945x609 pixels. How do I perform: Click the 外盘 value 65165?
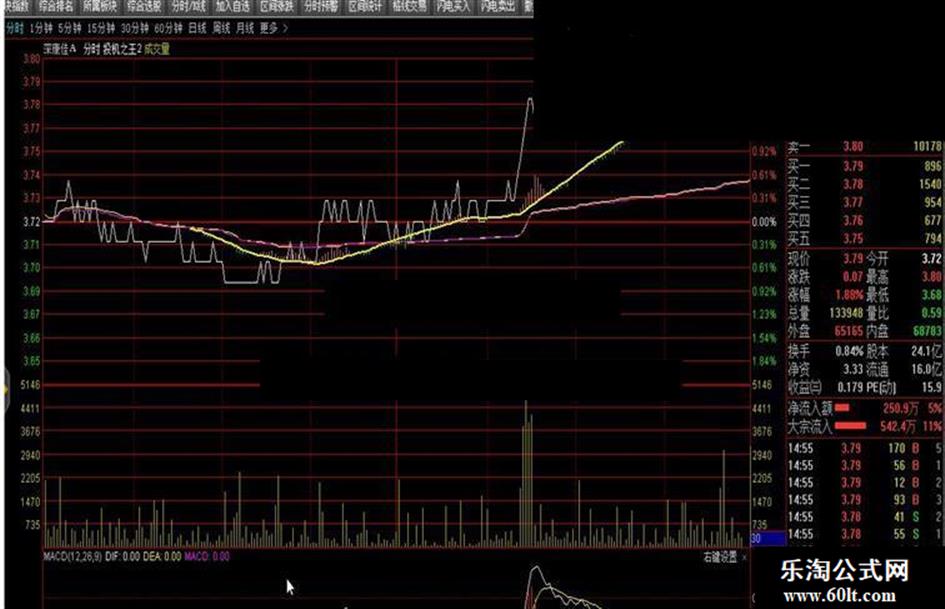click(x=849, y=331)
